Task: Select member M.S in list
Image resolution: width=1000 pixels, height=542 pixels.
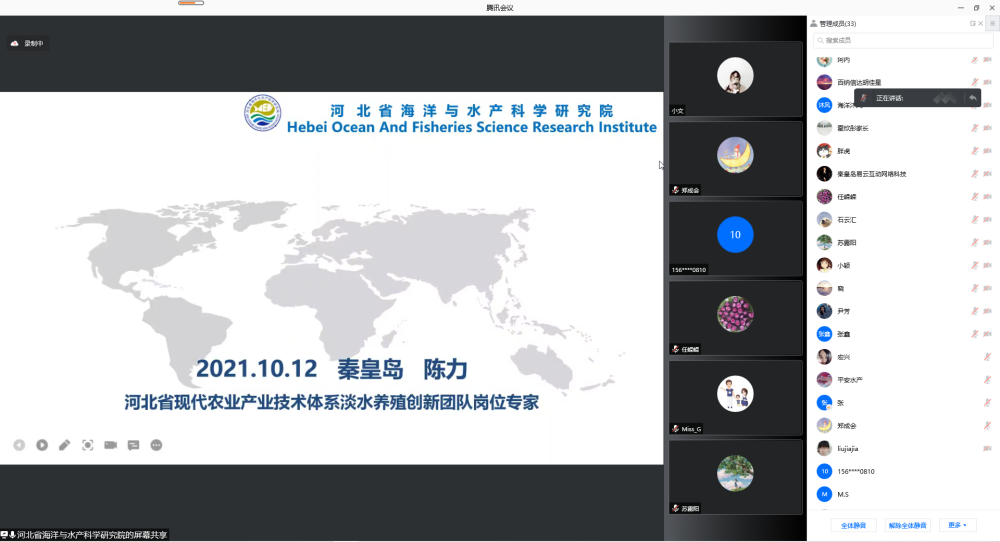Action: click(x=843, y=495)
